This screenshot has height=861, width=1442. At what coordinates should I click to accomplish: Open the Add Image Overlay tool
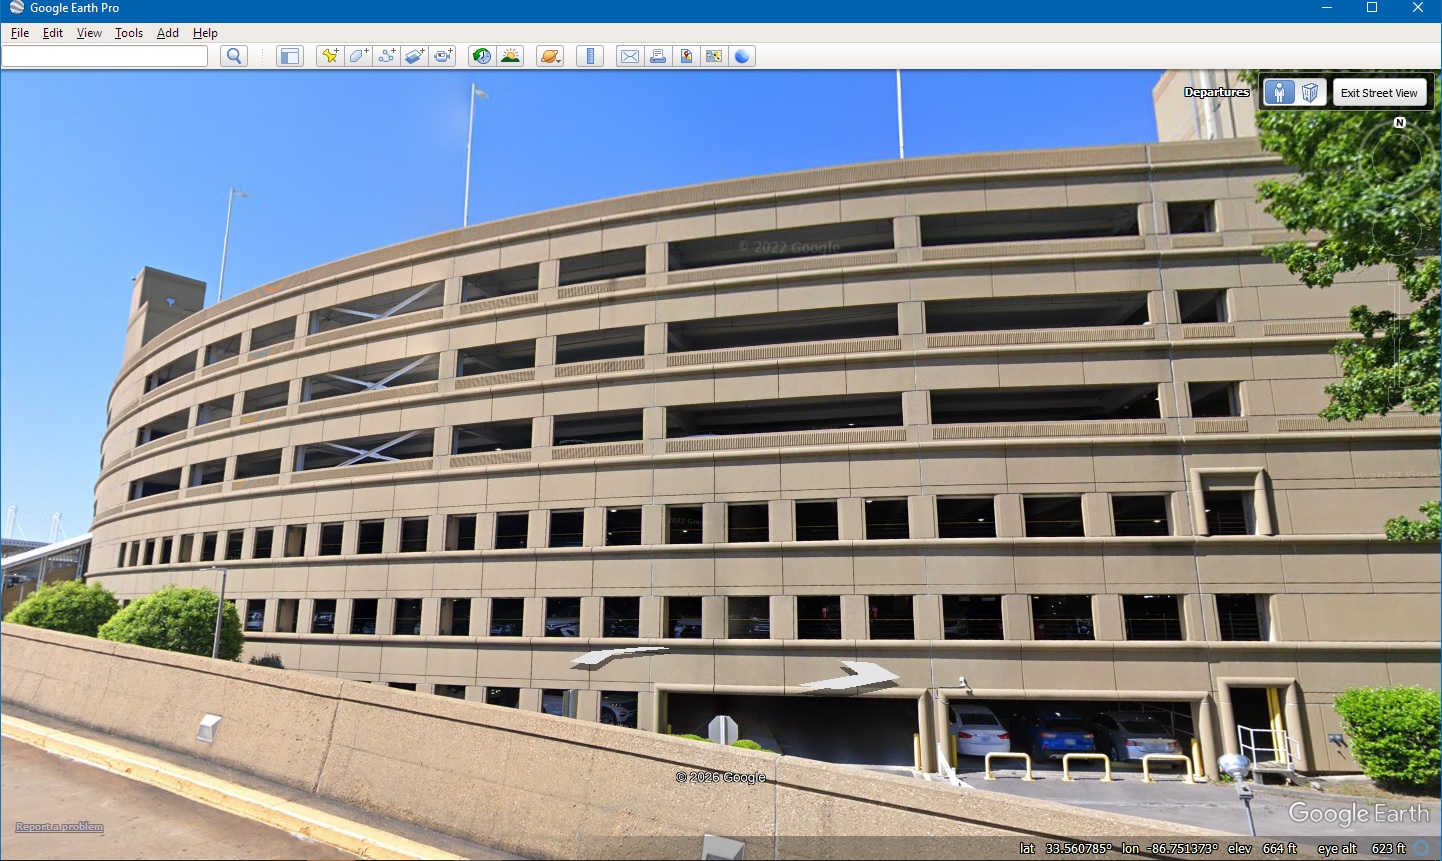pos(414,56)
